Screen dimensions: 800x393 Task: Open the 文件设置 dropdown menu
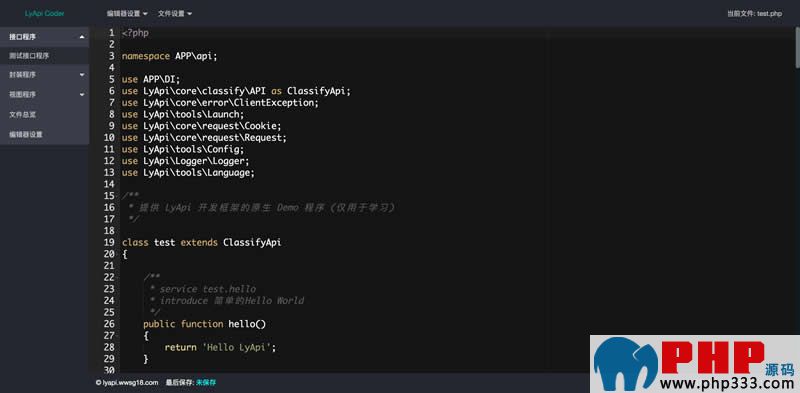175,14
